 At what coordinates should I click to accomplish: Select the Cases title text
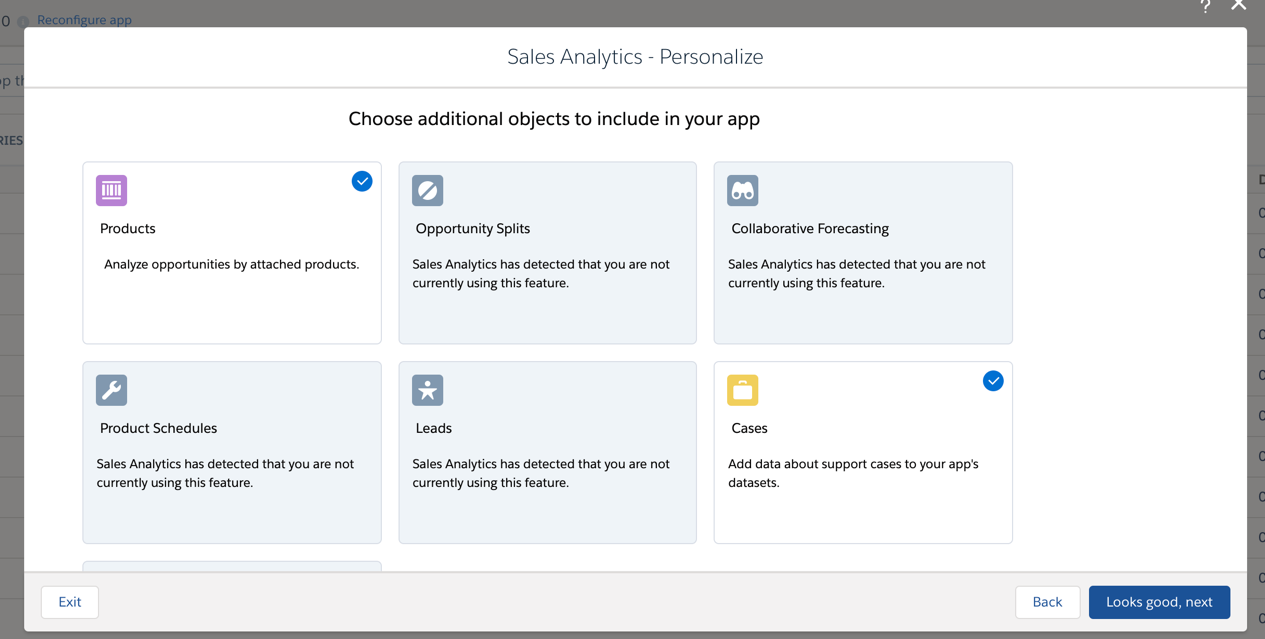pos(749,428)
